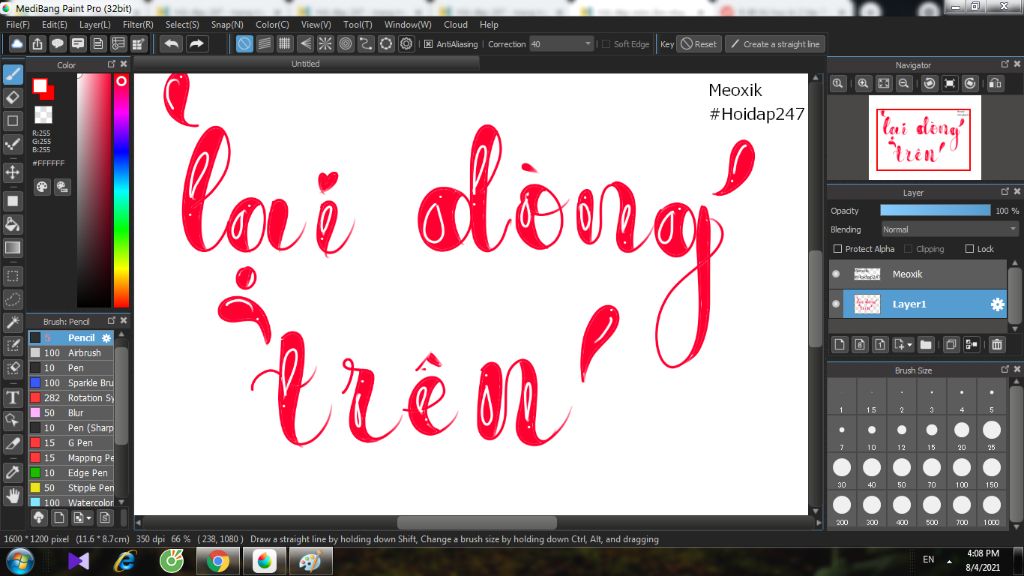Select the Gradient tool
The width and height of the screenshot is (1024, 576).
(x=12, y=248)
